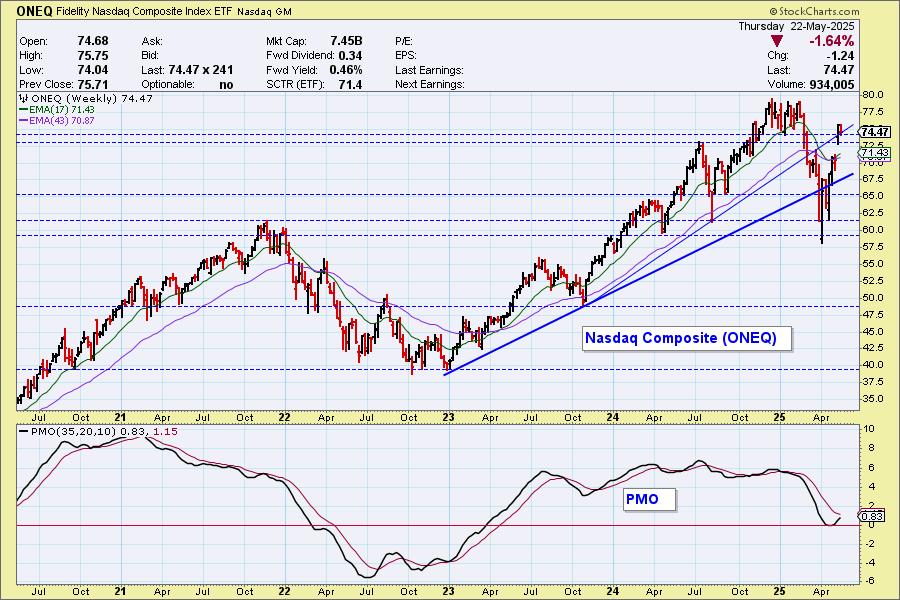Click the Fidelity Nasdaq Composite Index ETF name
The height and width of the screenshot is (600, 900).
(x=145, y=11)
